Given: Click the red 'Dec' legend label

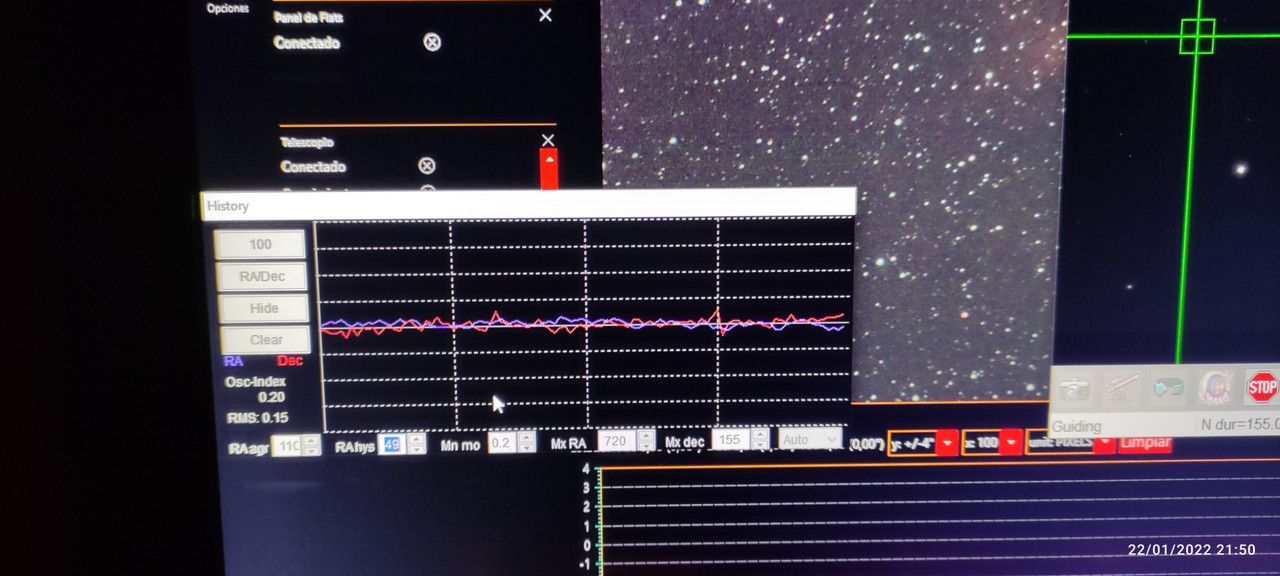Looking at the screenshot, I should click(x=290, y=361).
